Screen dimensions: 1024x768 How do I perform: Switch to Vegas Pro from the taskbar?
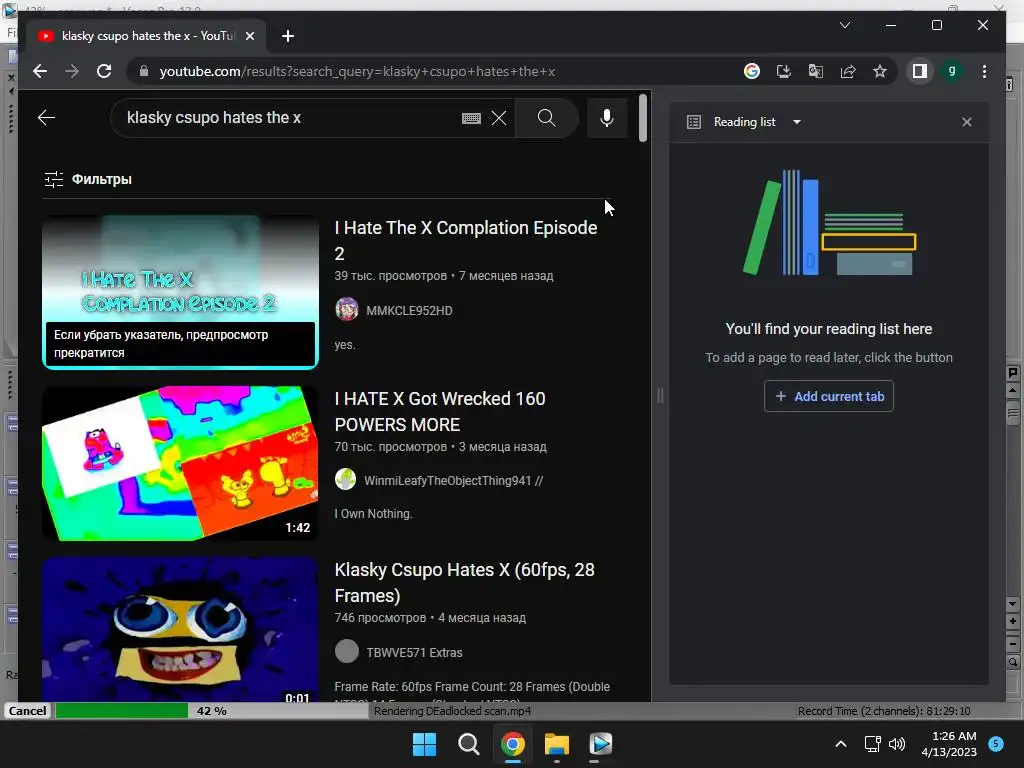click(601, 744)
